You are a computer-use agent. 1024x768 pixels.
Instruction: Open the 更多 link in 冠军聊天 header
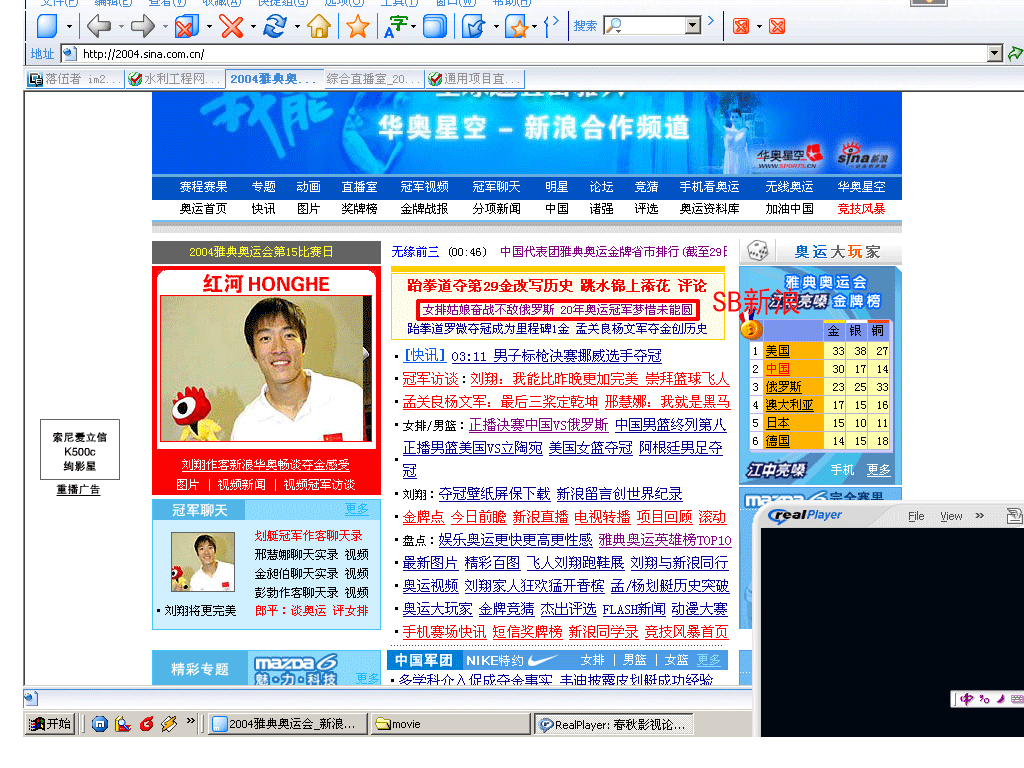357,509
